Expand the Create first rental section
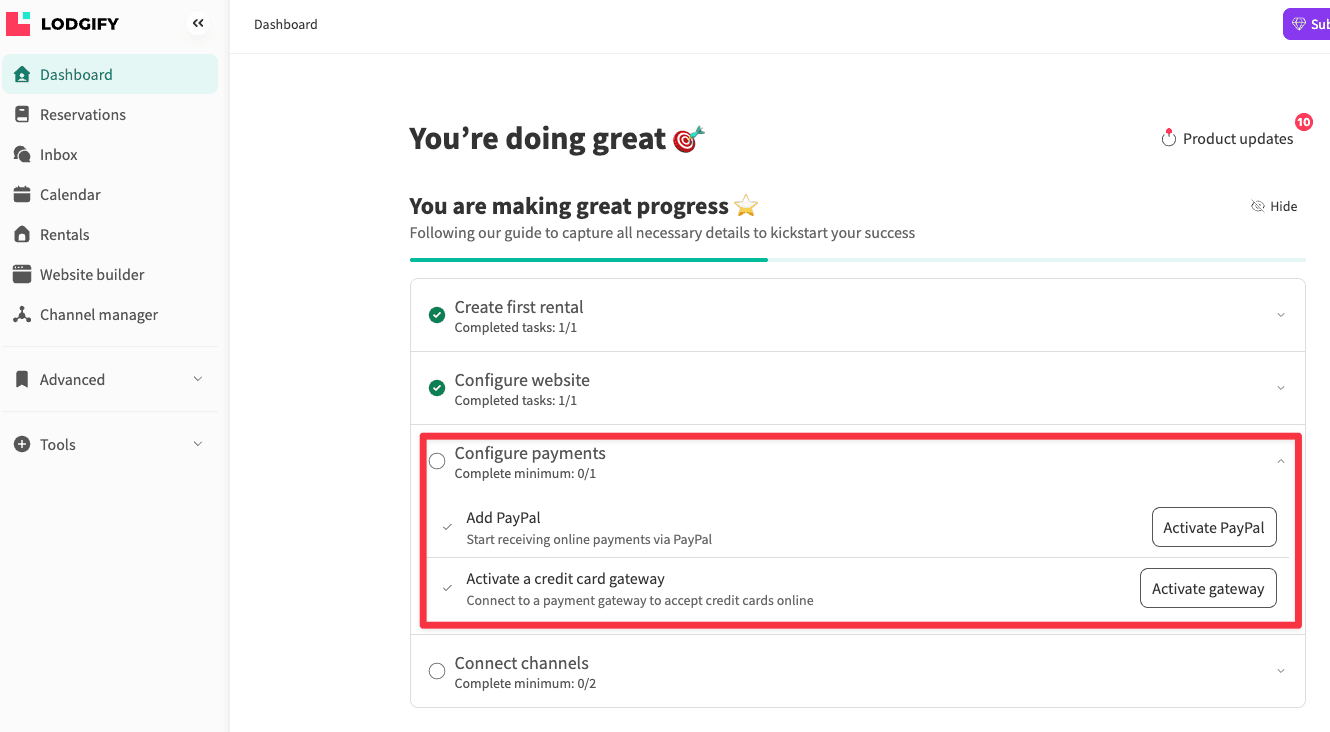The image size is (1330, 732). [1281, 314]
